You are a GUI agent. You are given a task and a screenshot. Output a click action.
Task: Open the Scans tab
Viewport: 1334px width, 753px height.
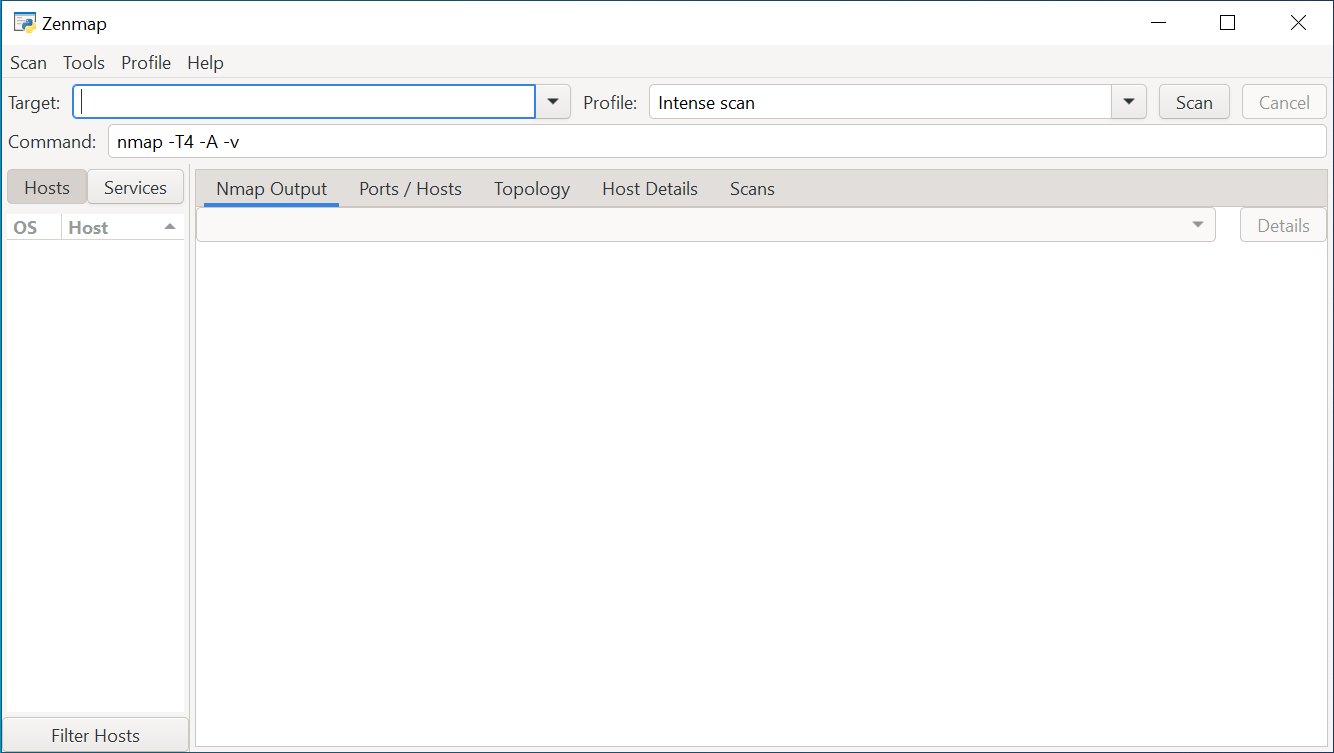click(752, 189)
